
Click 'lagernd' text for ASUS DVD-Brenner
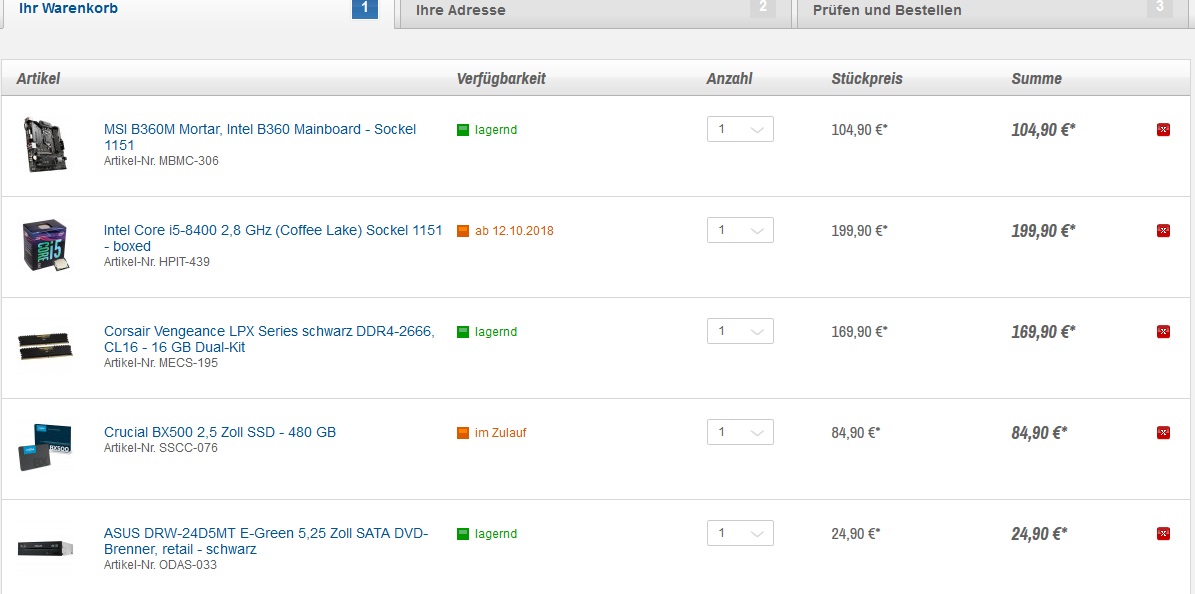(x=496, y=534)
